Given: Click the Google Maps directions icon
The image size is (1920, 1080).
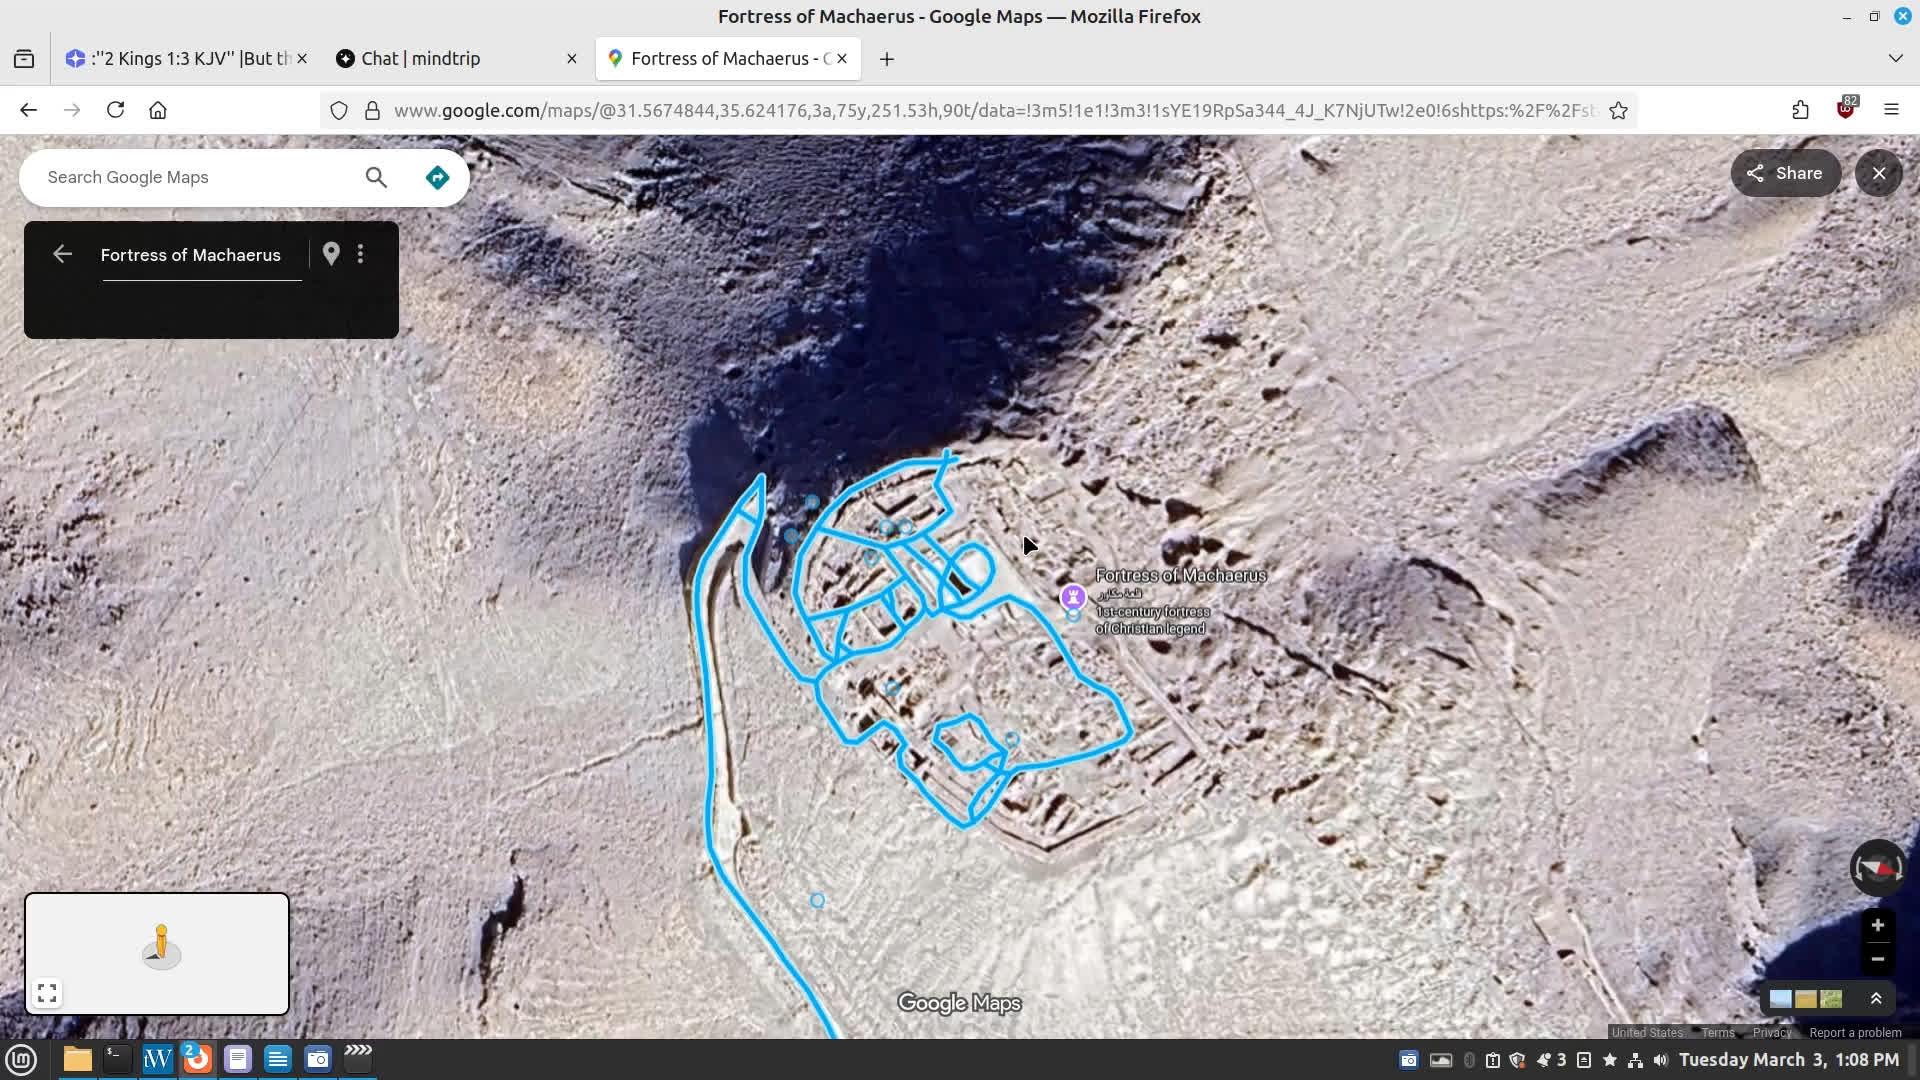Looking at the screenshot, I should pyautogui.click(x=437, y=178).
